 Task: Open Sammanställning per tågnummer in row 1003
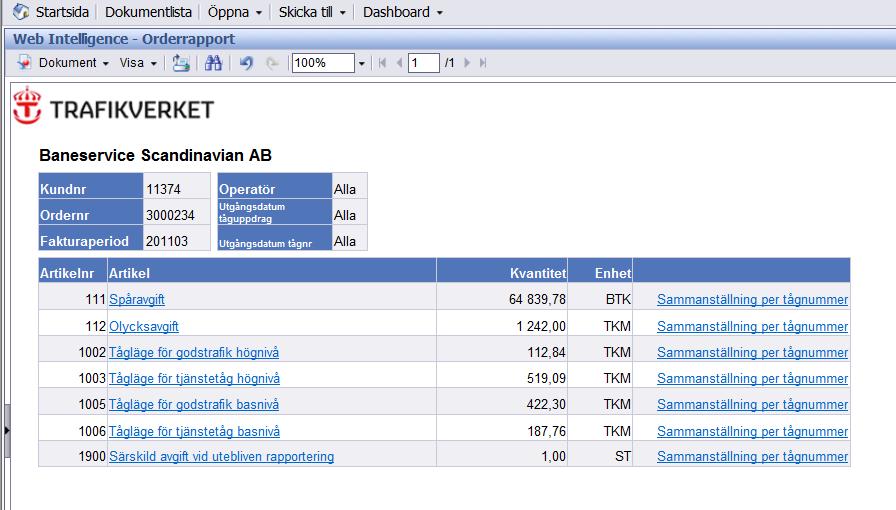pos(752,378)
